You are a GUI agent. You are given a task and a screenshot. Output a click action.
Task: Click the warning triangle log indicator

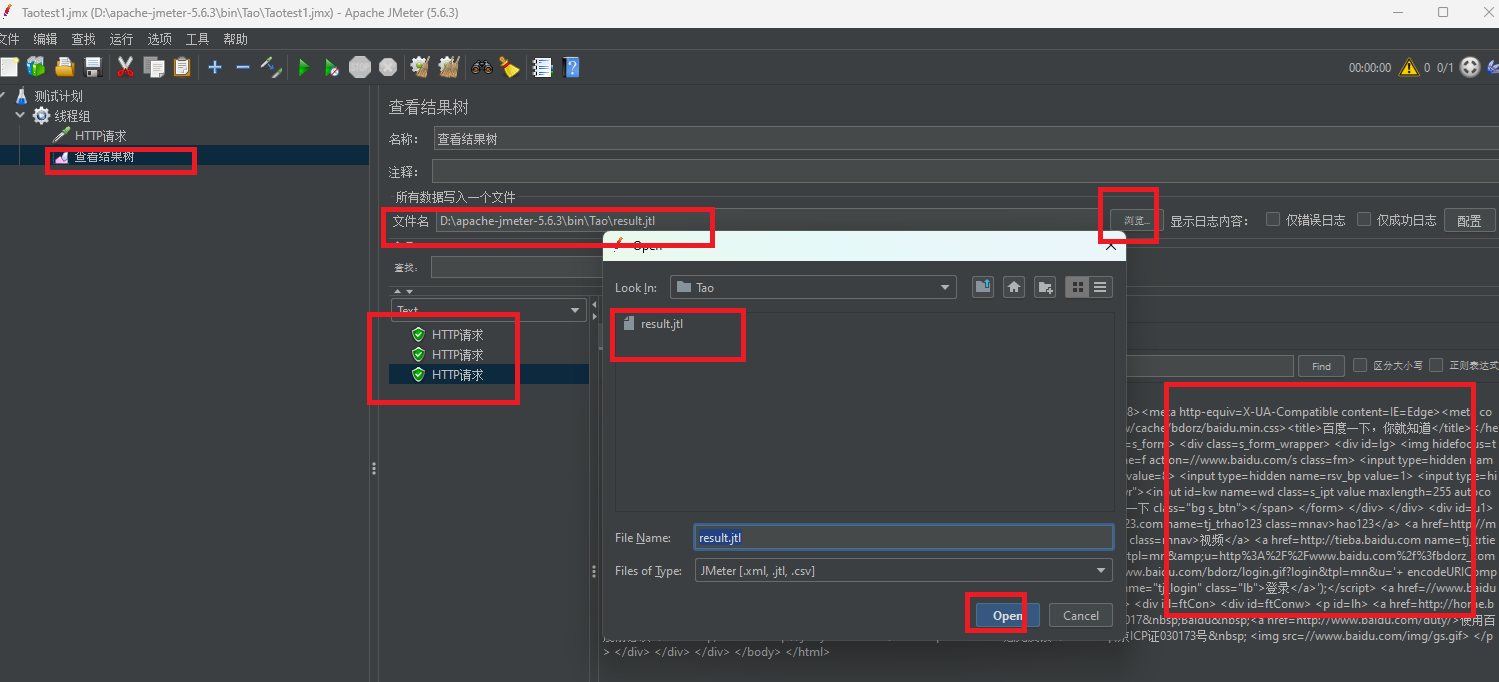(x=1409, y=67)
